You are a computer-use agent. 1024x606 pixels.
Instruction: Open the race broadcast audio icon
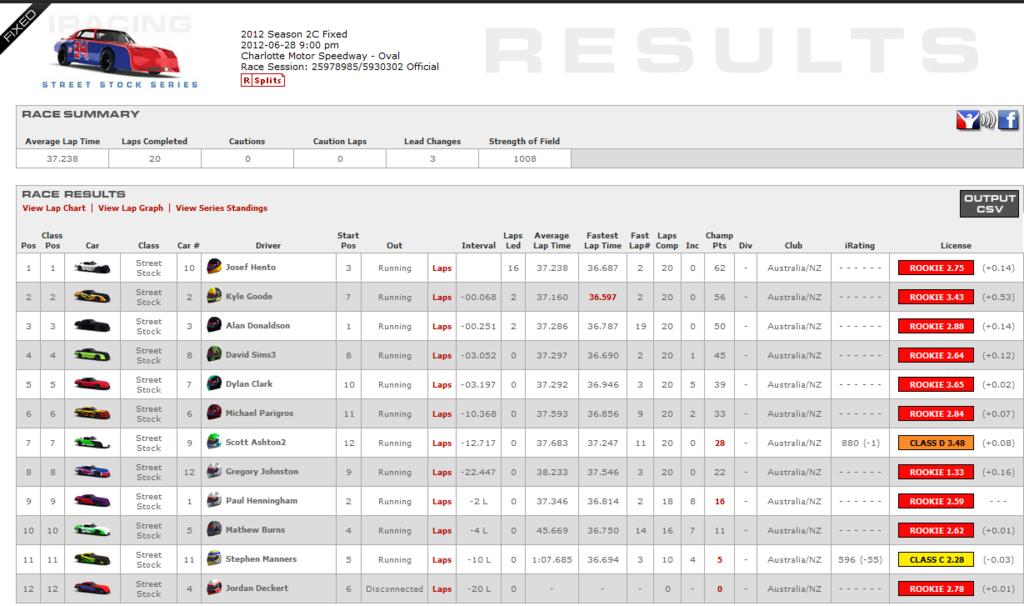[x=988, y=119]
